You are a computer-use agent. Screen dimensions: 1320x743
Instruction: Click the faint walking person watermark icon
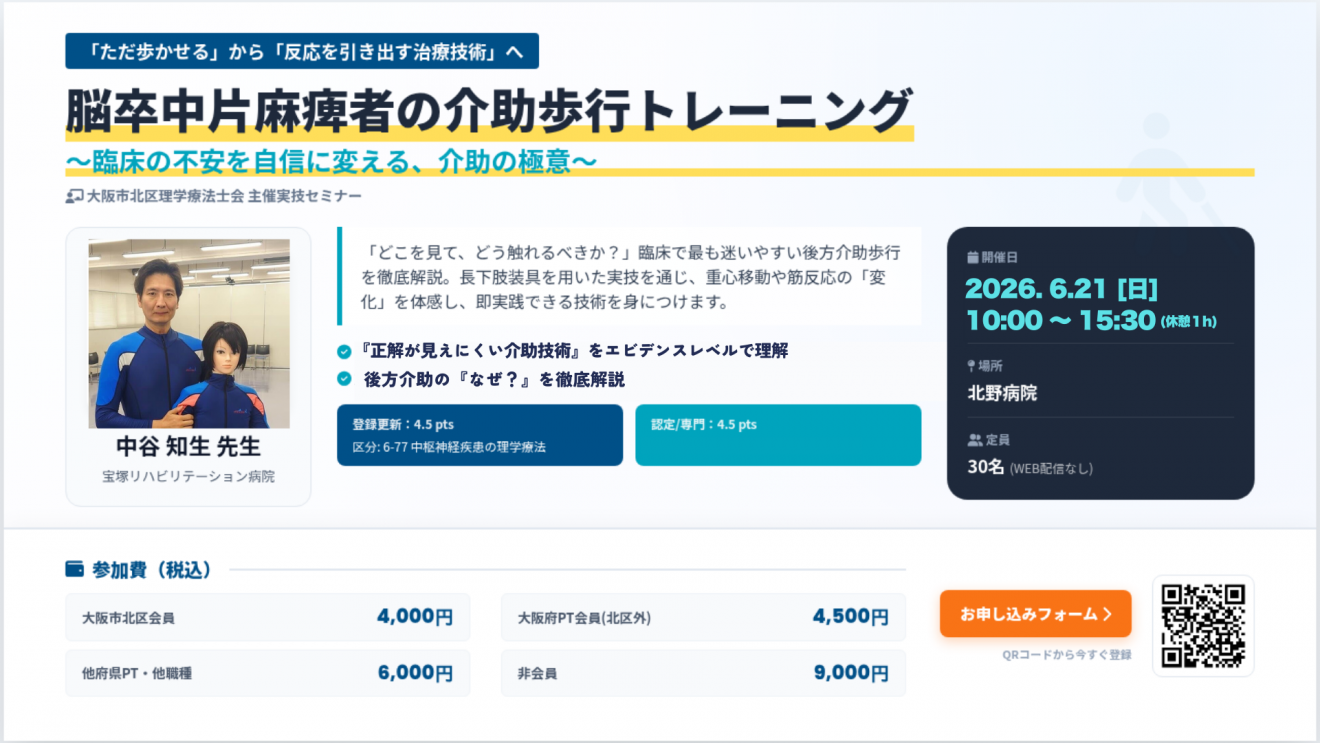(1165, 170)
